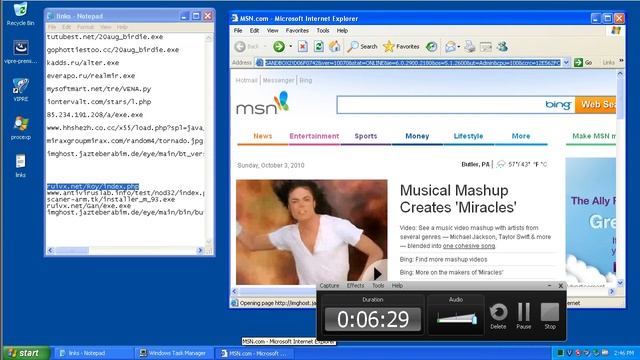Click the Home icon in IE toolbar
This screenshot has width=640, height=360.
[x=335, y=46]
